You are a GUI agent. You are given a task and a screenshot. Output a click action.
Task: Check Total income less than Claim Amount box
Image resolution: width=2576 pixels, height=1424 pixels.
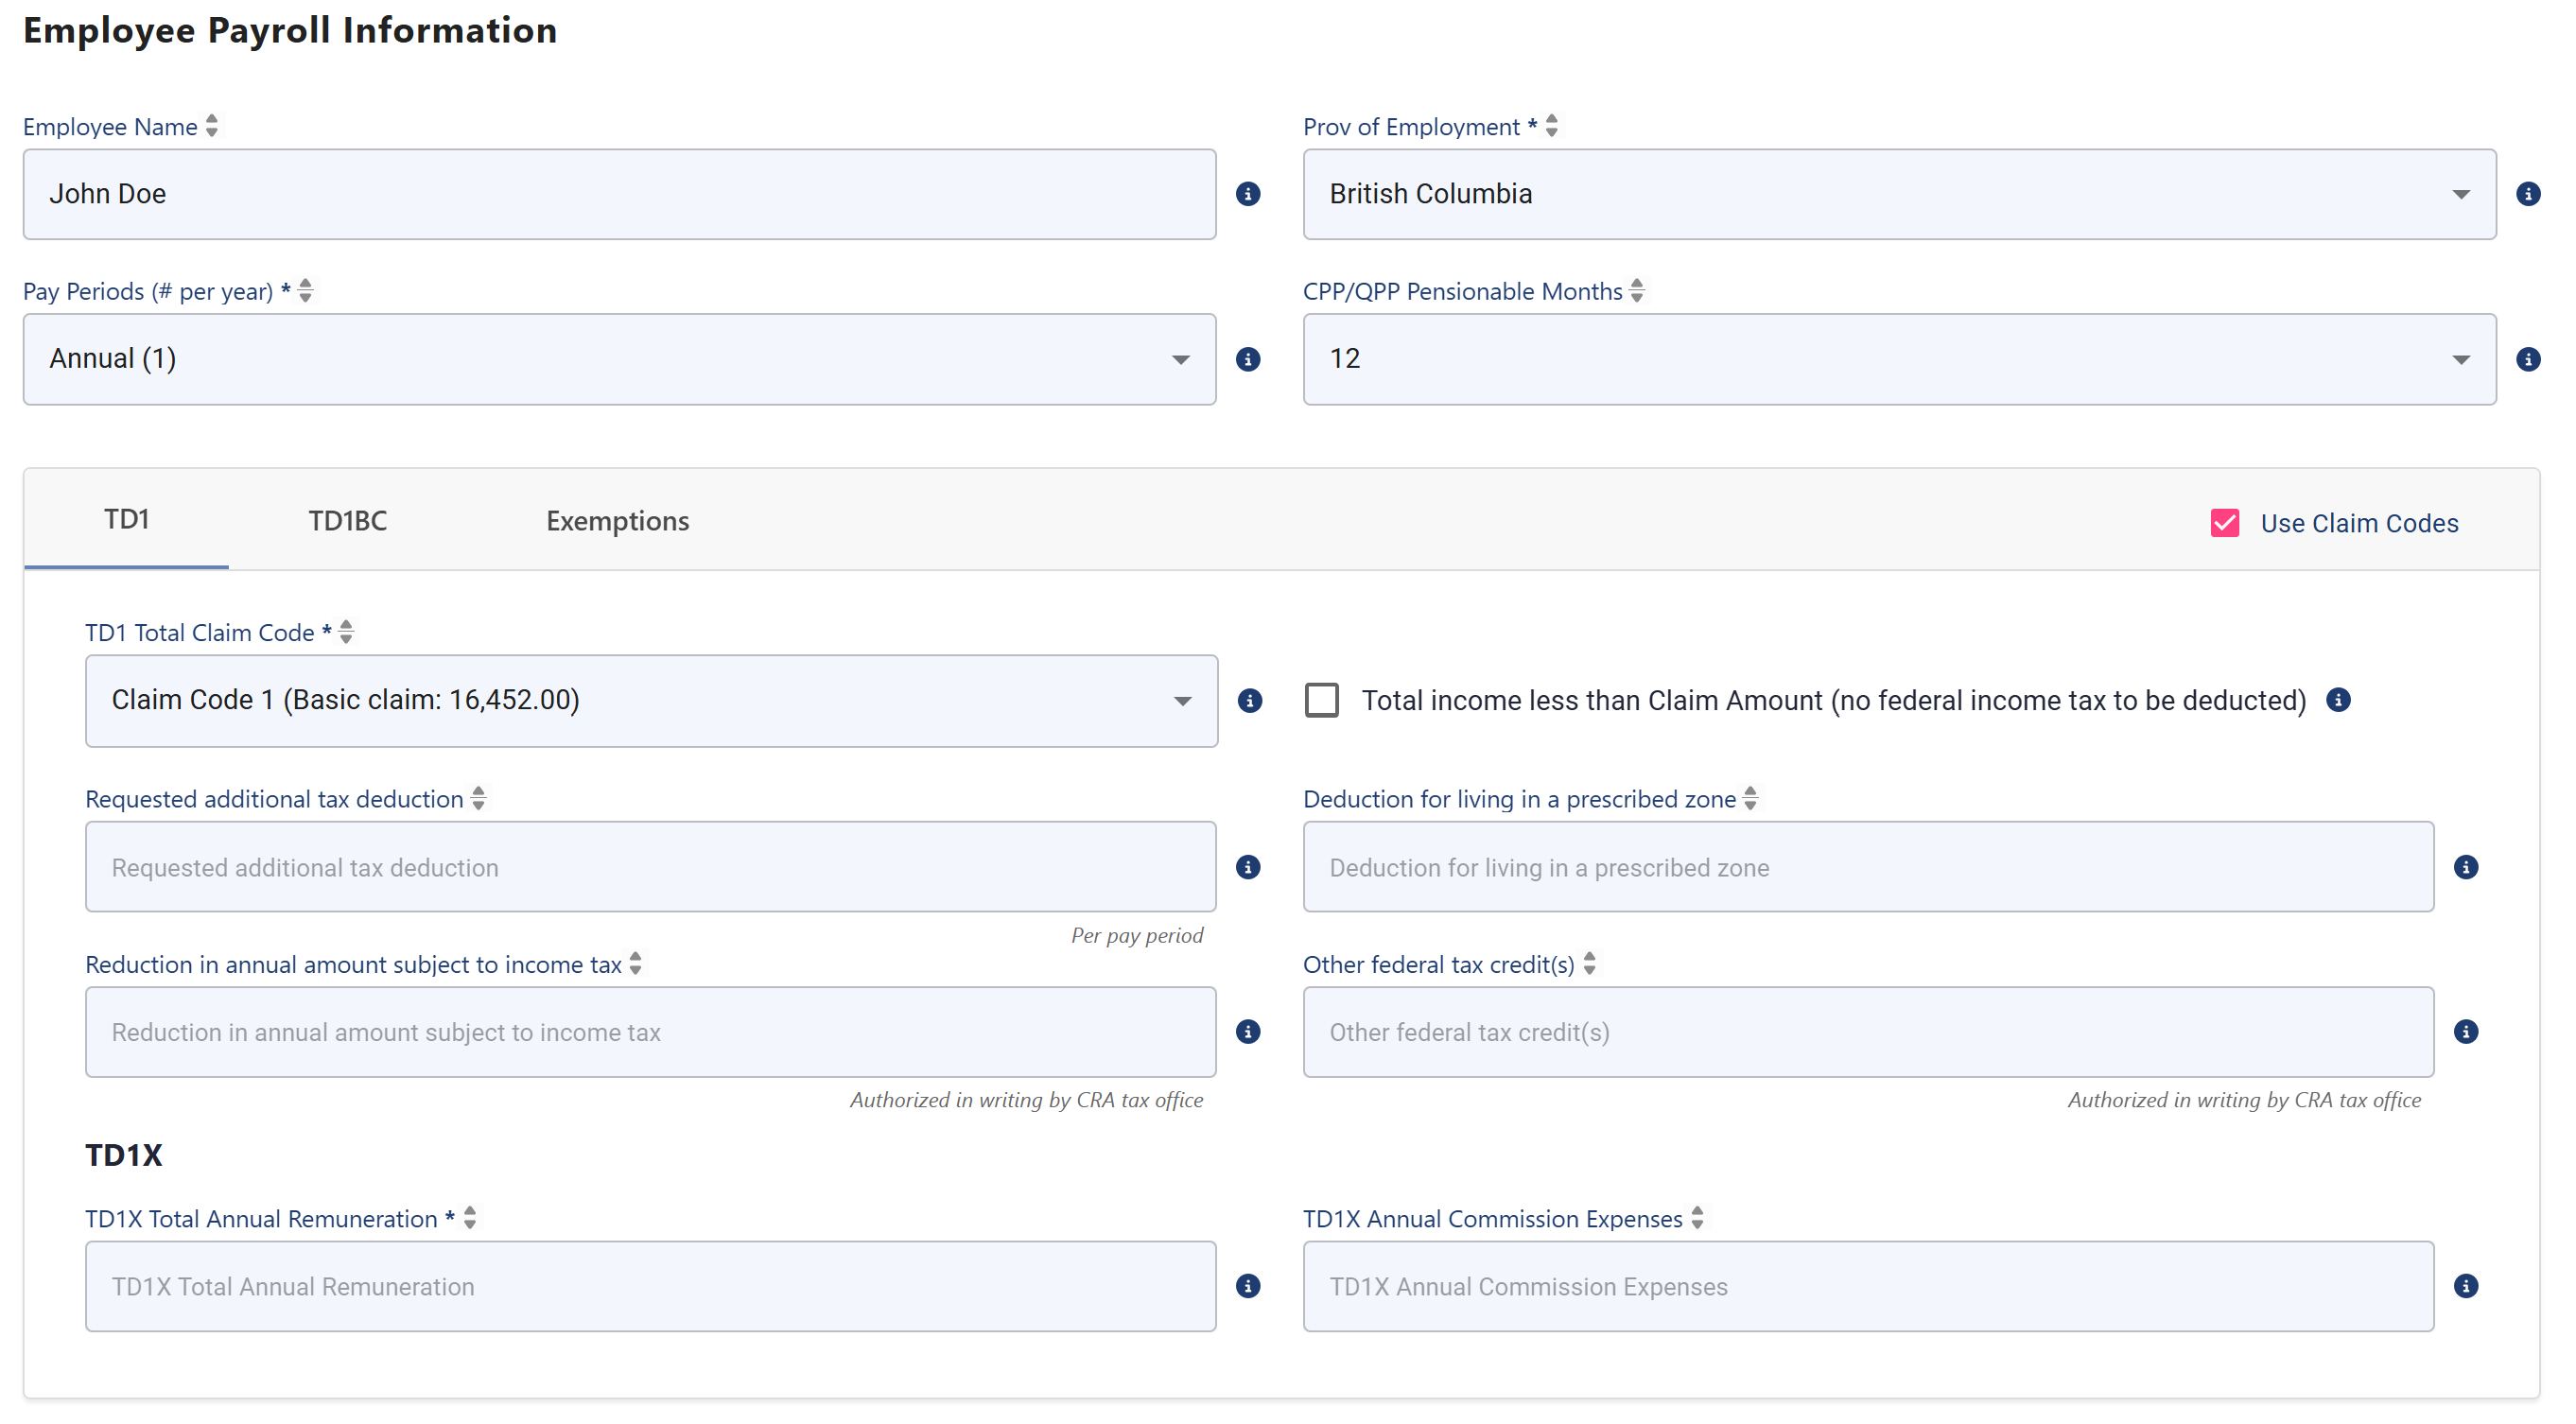pos(1321,700)
